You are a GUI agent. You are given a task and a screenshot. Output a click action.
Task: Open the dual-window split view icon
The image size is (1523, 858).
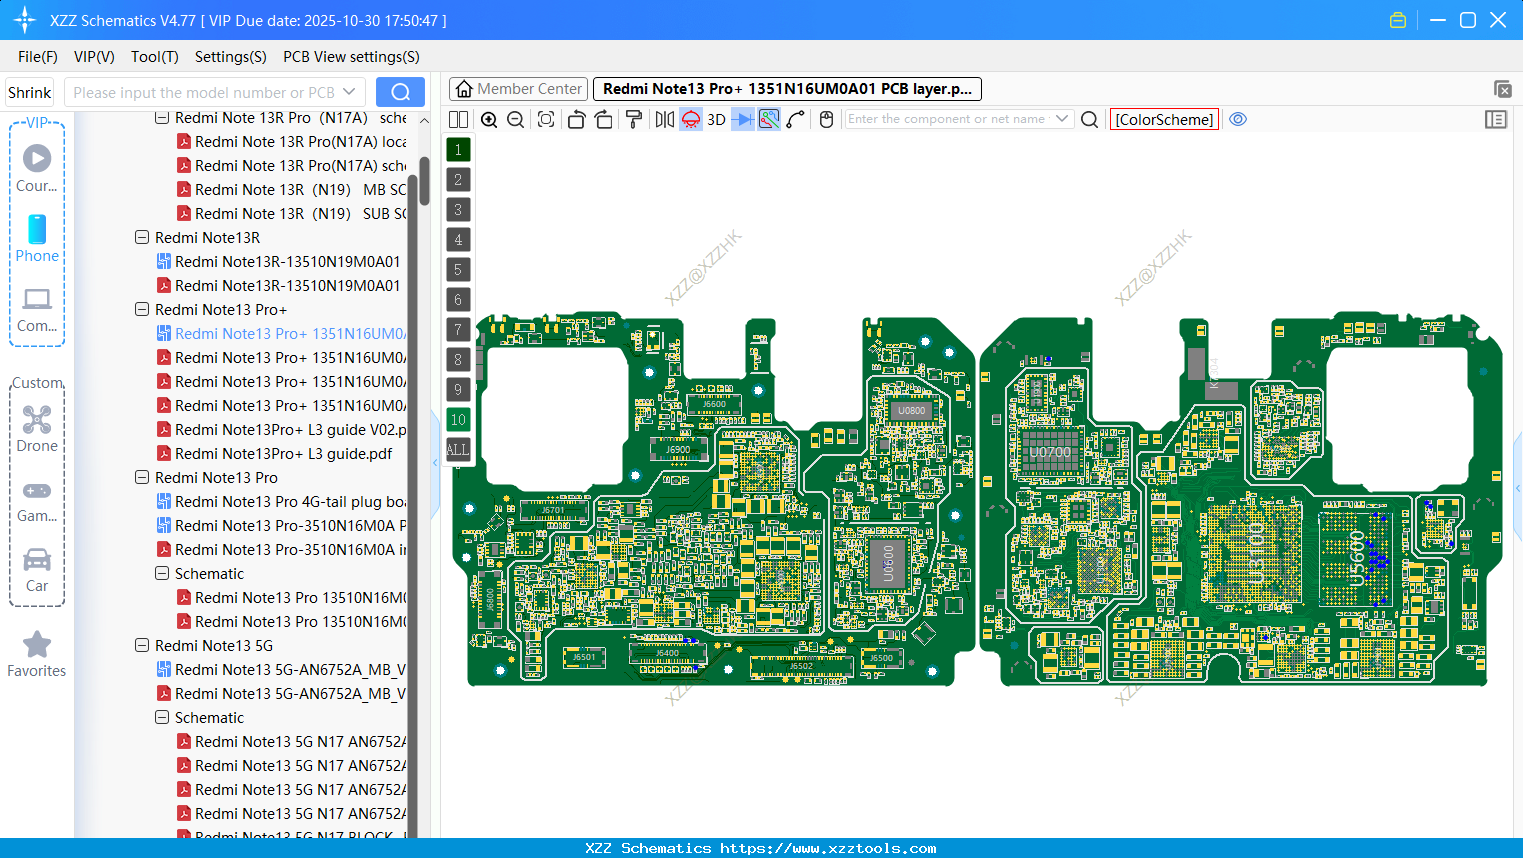pyautogui.click(x=458, y=119)
